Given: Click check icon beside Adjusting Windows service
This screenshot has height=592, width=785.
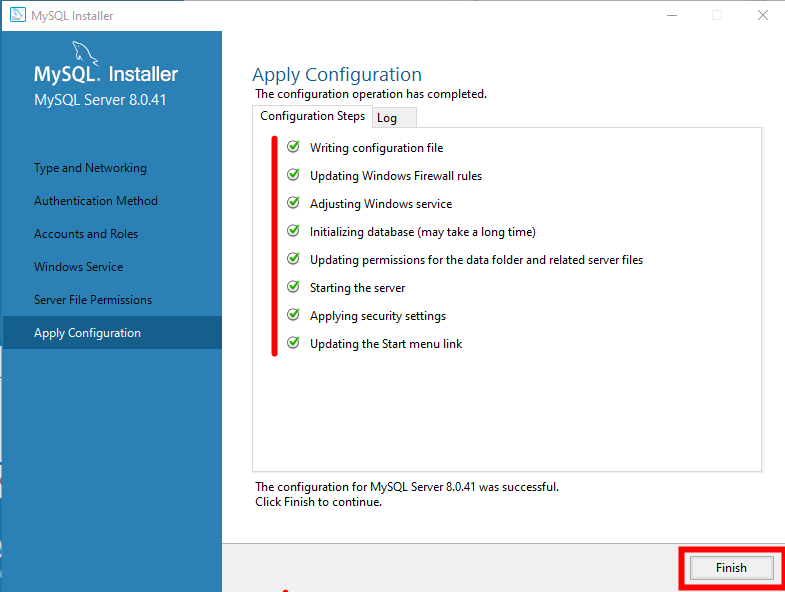Looking at the screenshot, I should 293,203.
